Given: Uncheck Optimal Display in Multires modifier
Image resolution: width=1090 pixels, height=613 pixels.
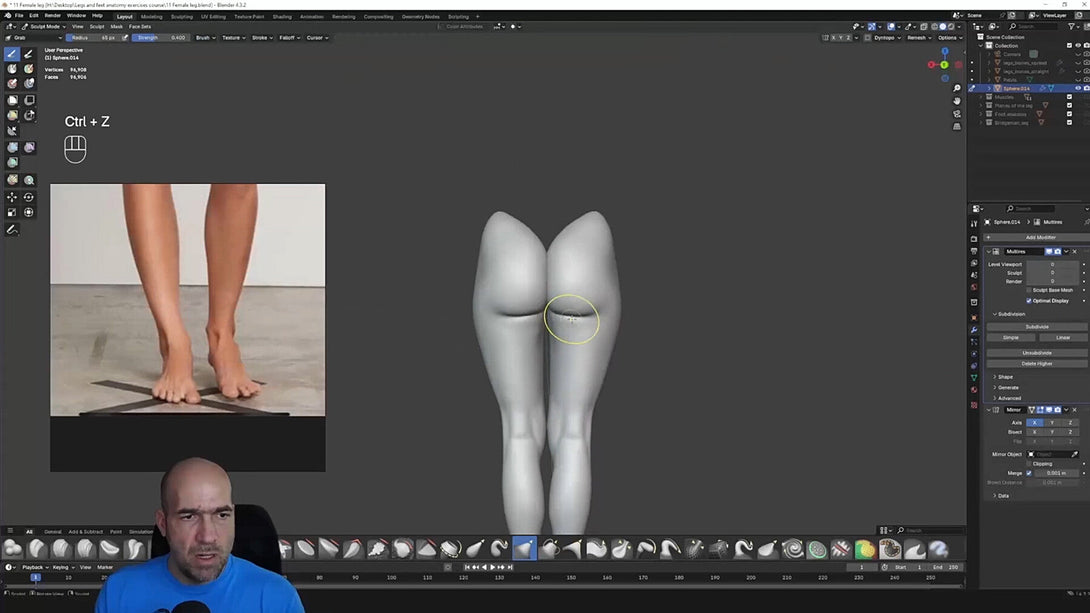Looking at the screenshot, I should pyautogui.click(x=1029, y=301).
